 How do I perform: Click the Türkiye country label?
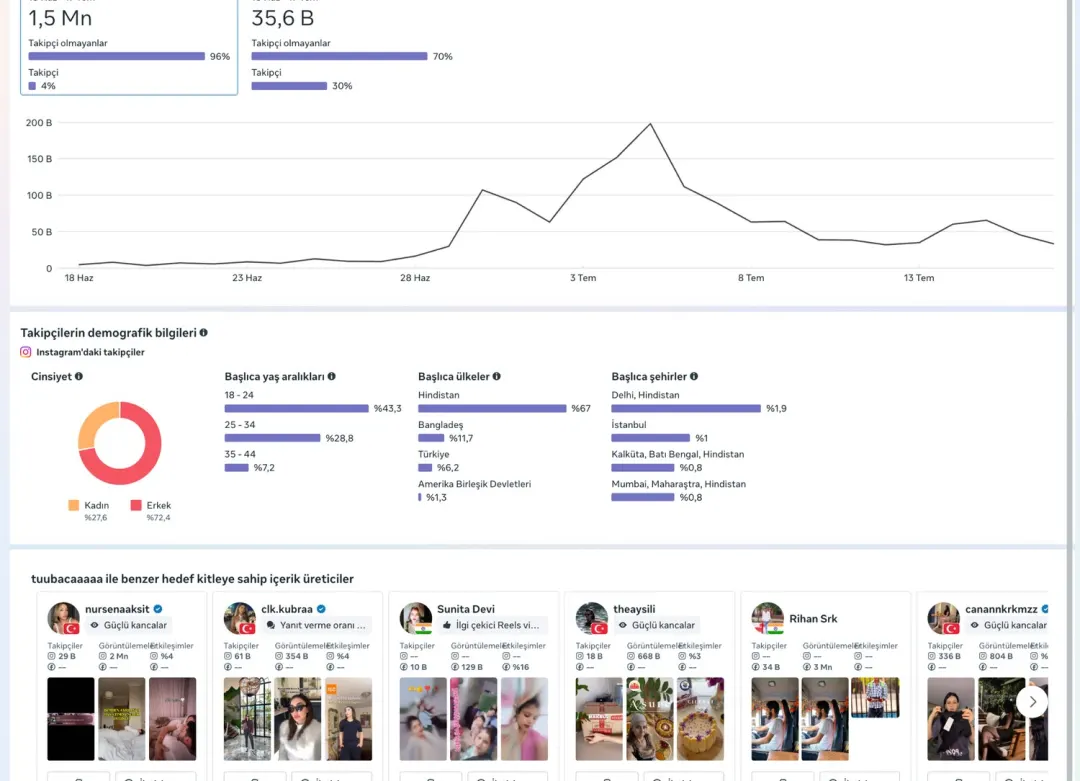(434, 454)
